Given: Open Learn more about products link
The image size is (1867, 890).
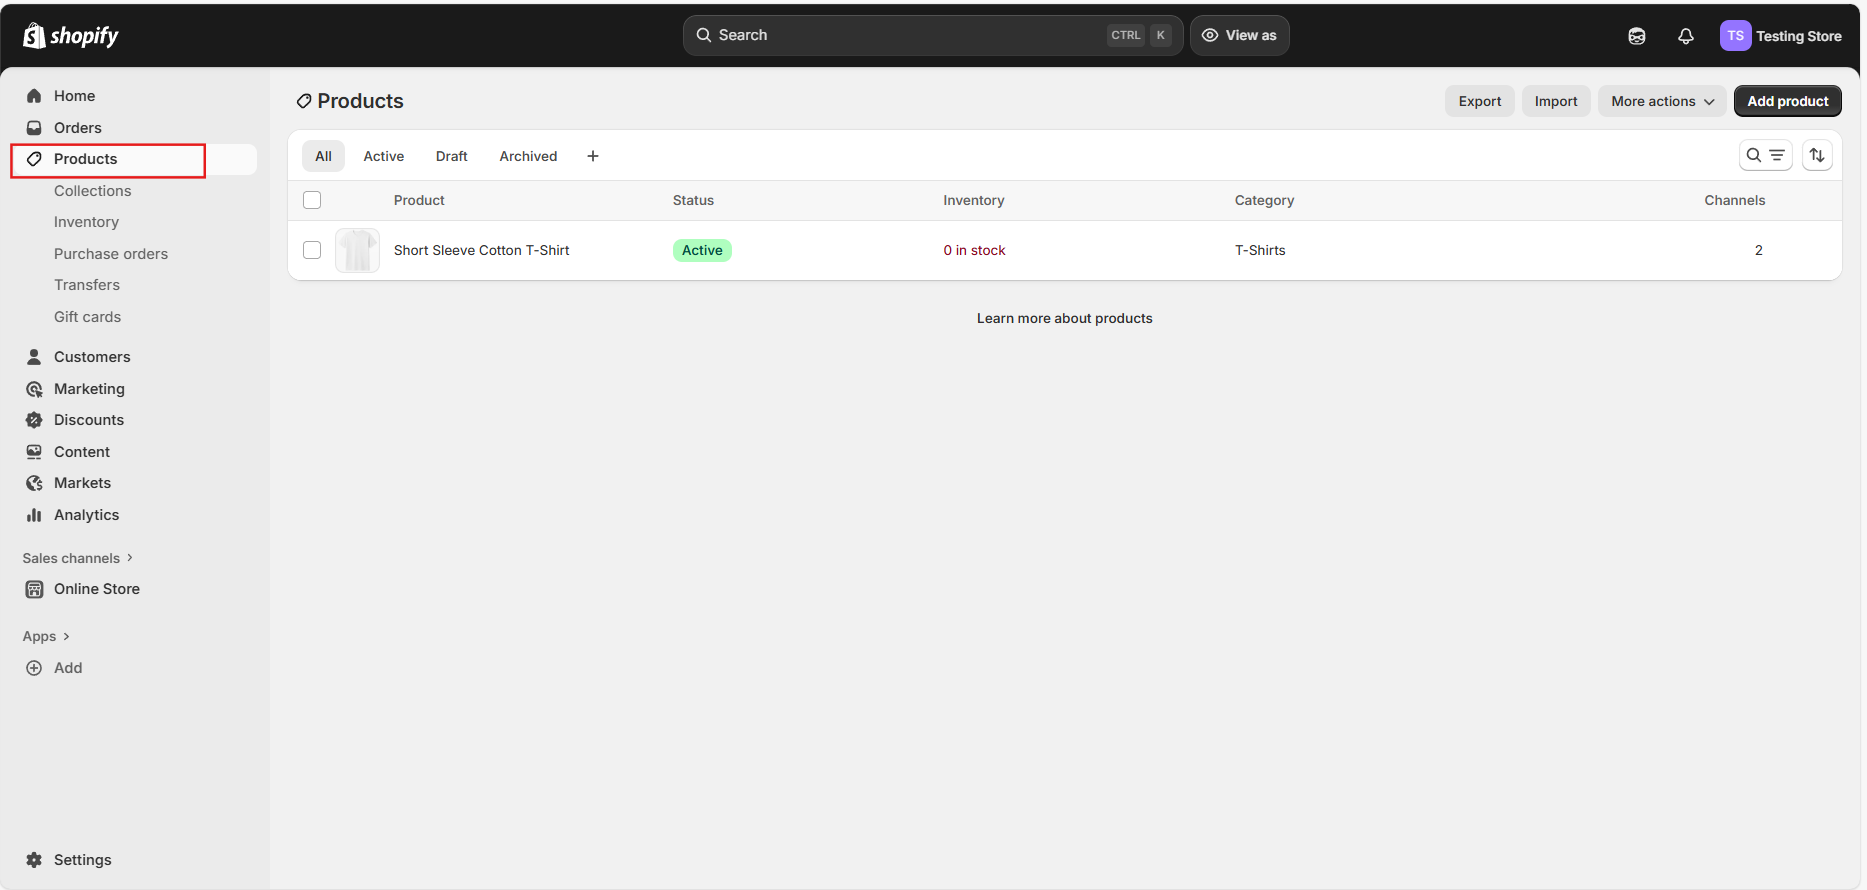Looking at the screenshot, I should click(x=1064, y=318).
